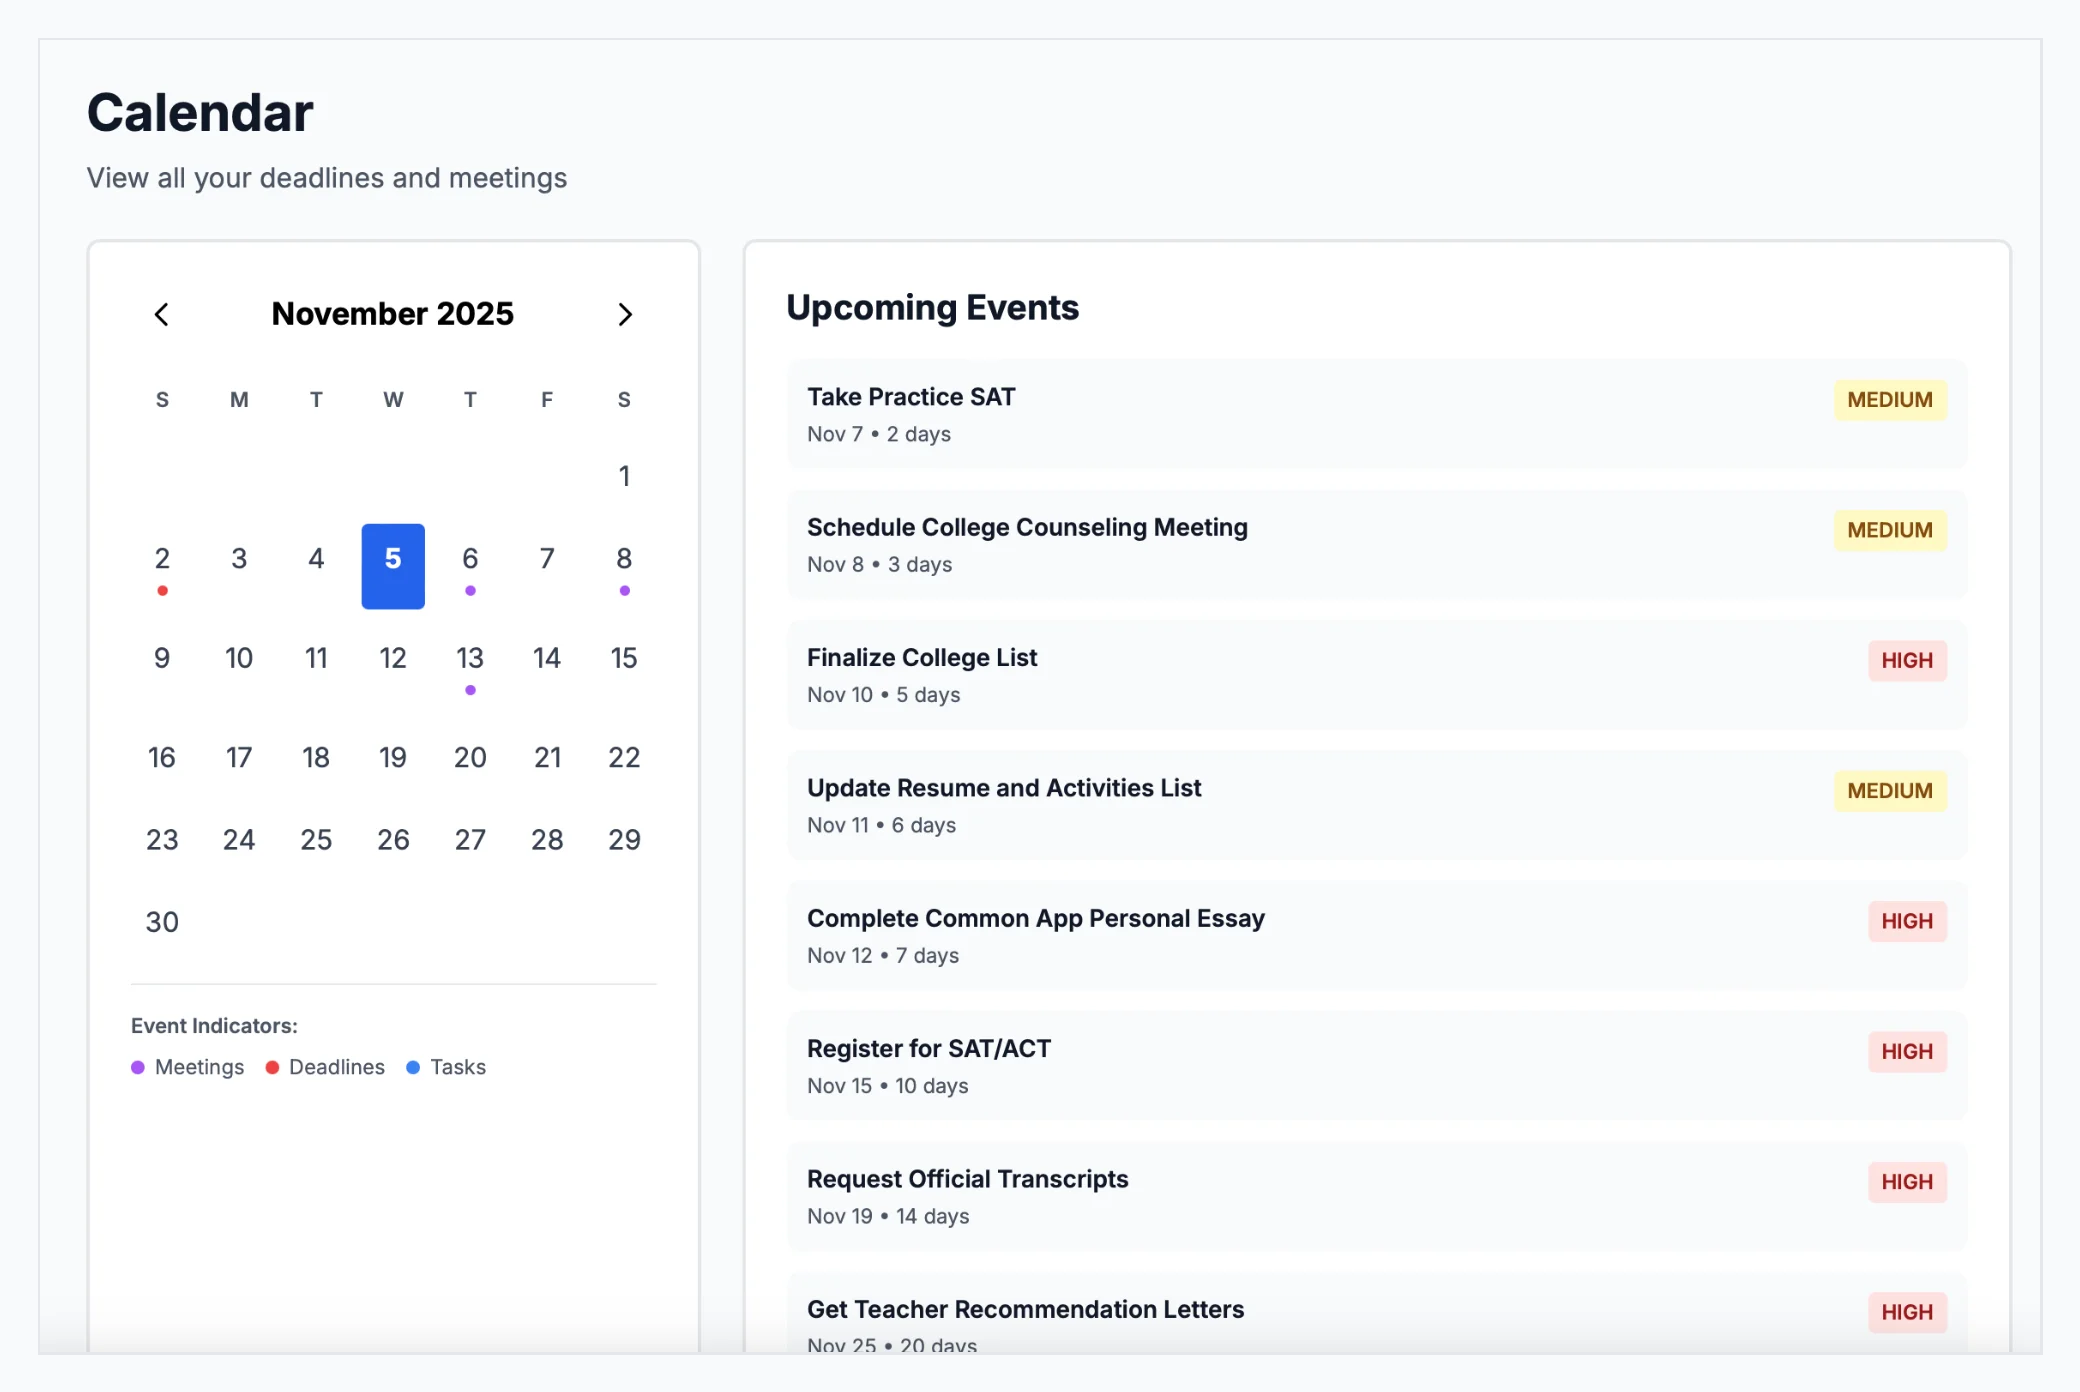Advance to December using right chevron
This screenshot has width=2080, height=1392.
click(625, 314)
